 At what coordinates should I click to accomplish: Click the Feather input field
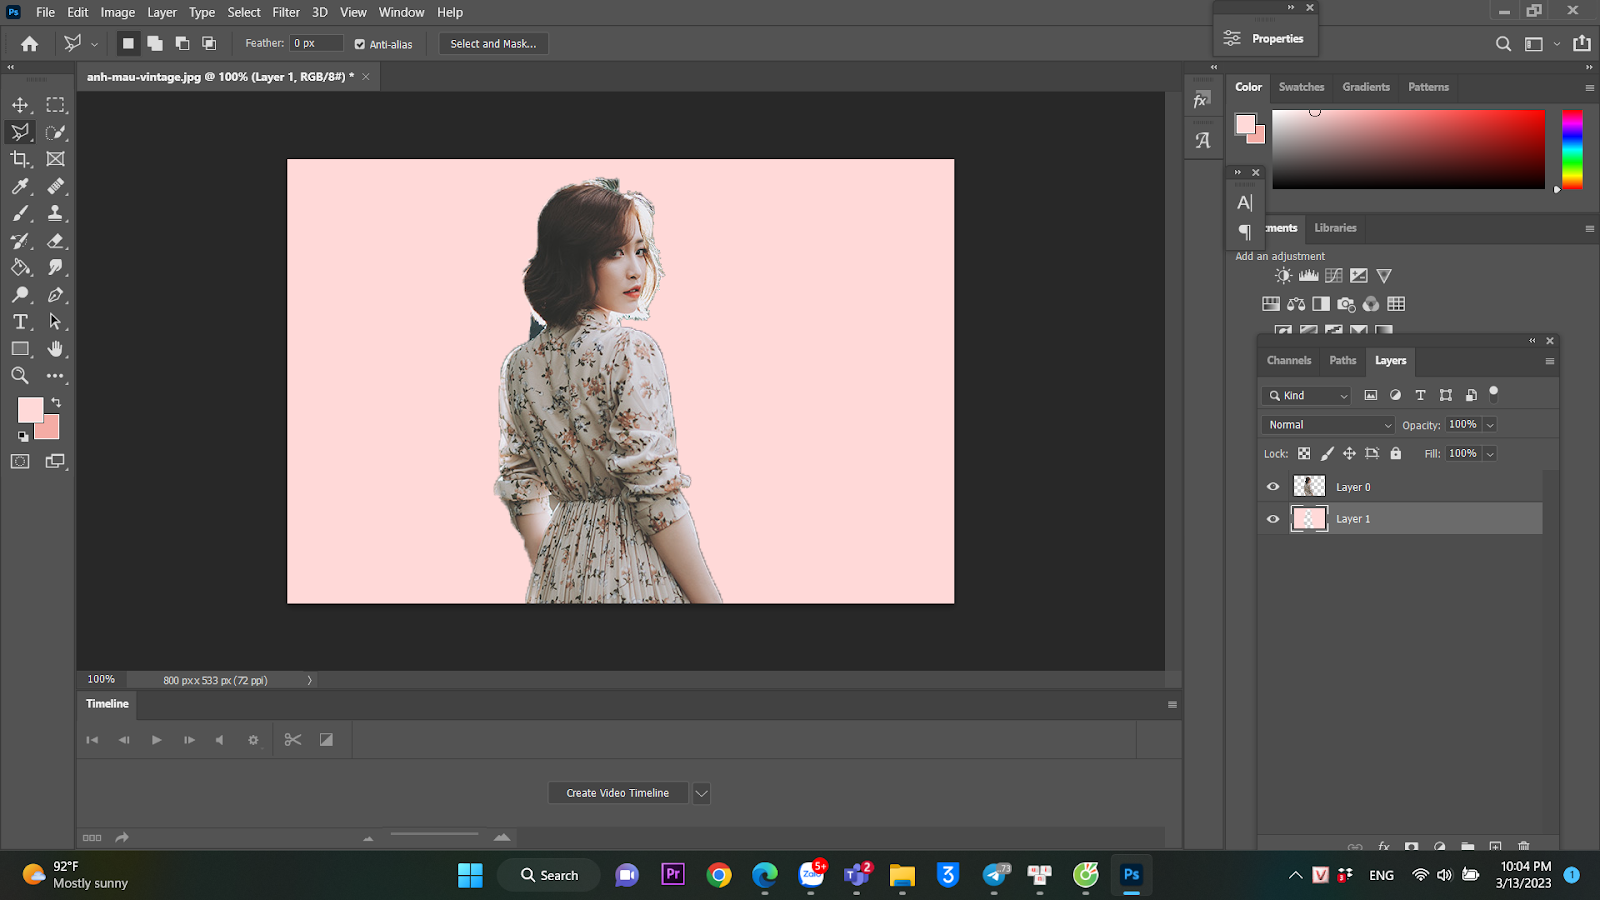tap(316, 44)
